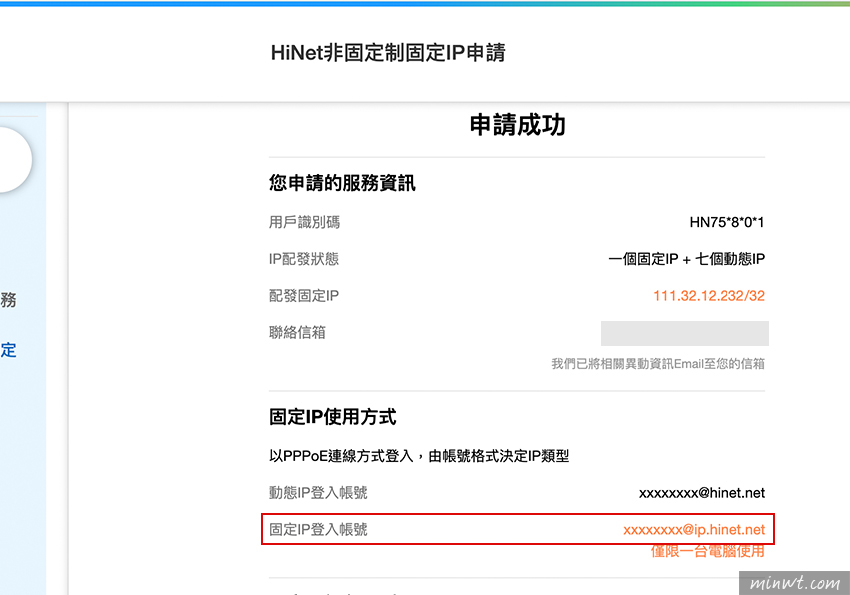Click the 僅限一台電腦使用 notice

pyautogui.click(x=707, y=552)
